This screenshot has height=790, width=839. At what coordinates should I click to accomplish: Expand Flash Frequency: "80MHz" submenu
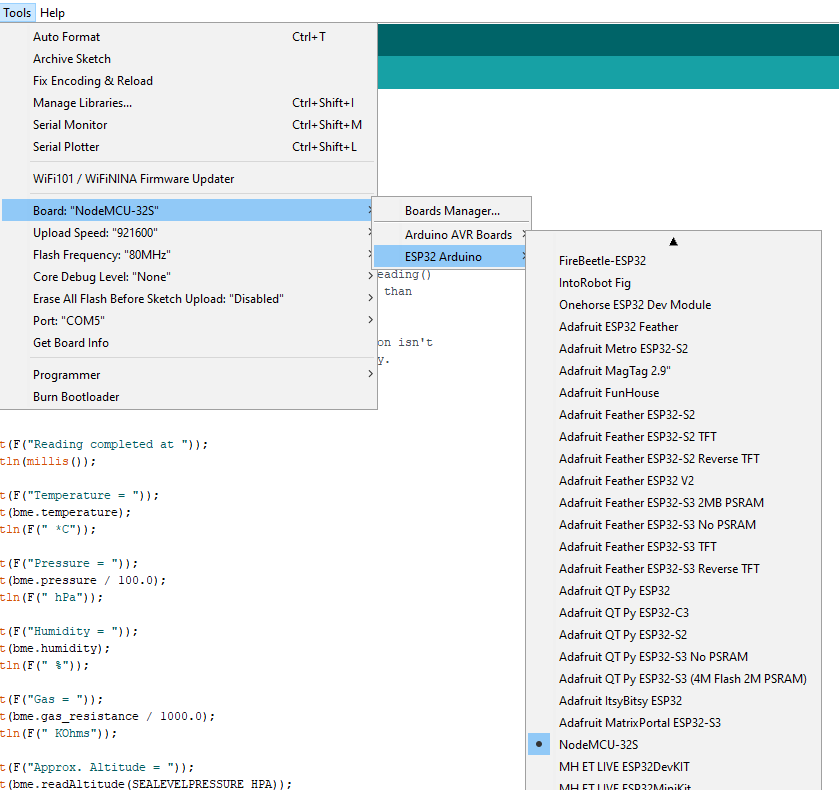[188, 255]
